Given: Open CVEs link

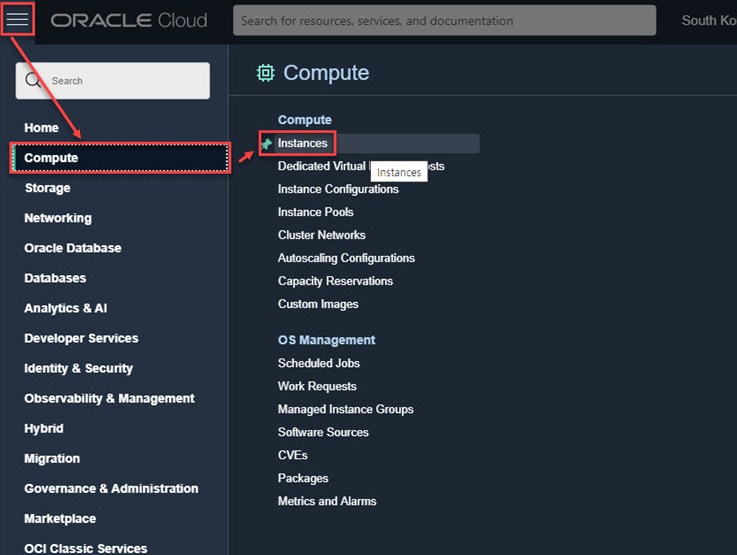Looking at the screenshot, I should click(x=293, y=456).
